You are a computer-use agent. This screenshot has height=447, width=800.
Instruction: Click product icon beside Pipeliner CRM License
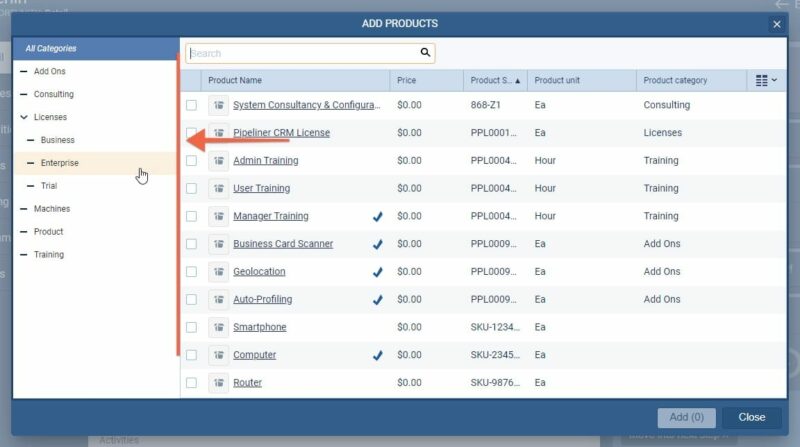[218, 133]
